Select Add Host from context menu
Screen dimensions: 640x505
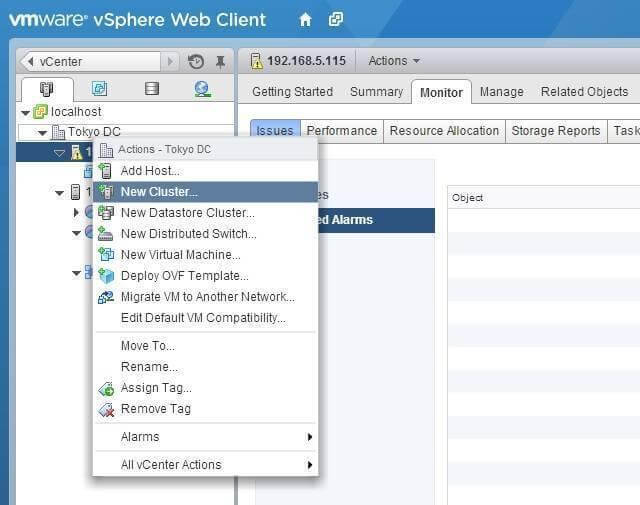tap(205, 171)
